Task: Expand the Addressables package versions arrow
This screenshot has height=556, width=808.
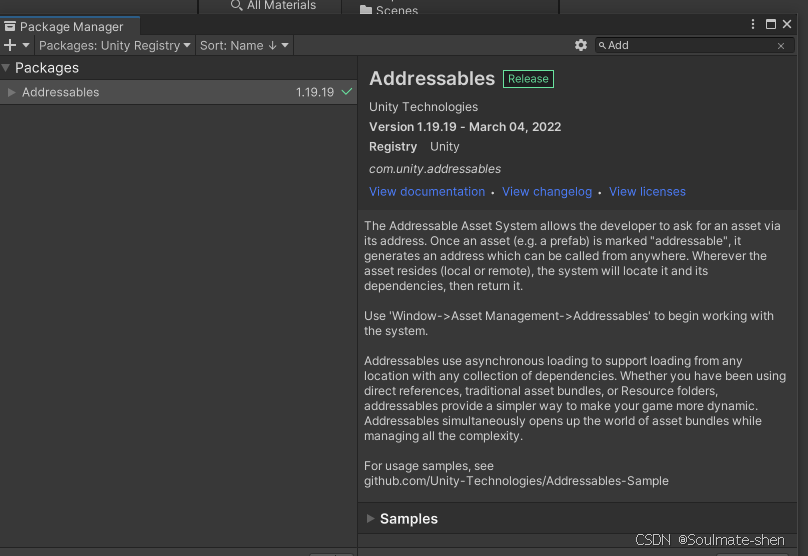Action: [11, 92]
